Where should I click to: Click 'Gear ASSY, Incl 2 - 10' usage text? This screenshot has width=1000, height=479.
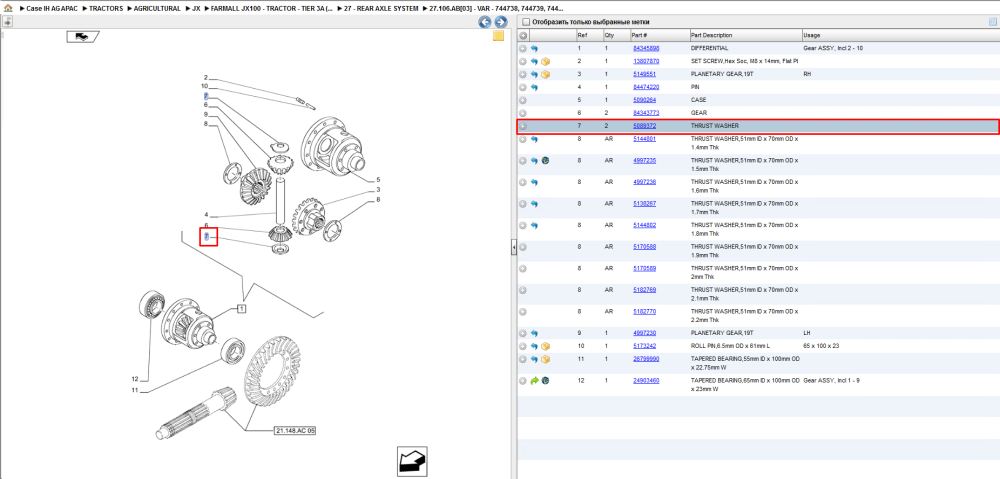click(833, 48)
